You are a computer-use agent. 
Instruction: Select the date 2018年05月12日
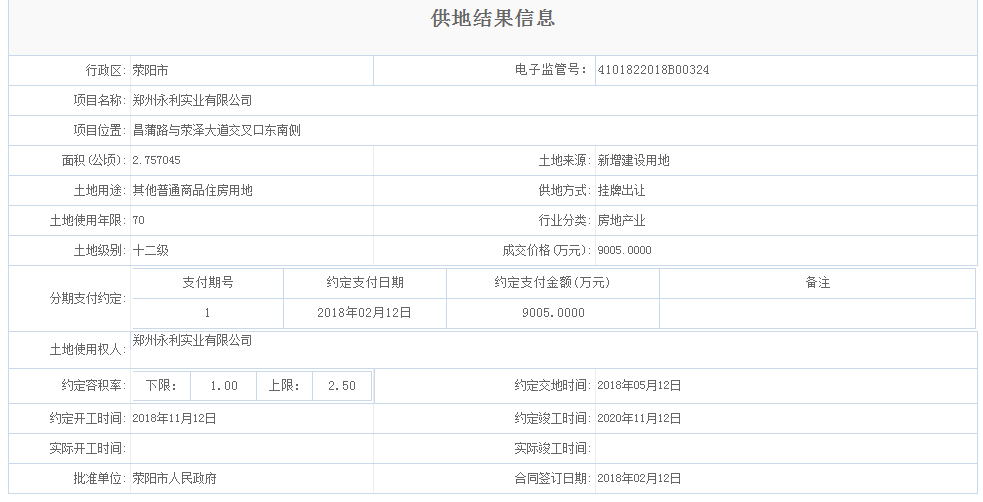tap(639, 385)
